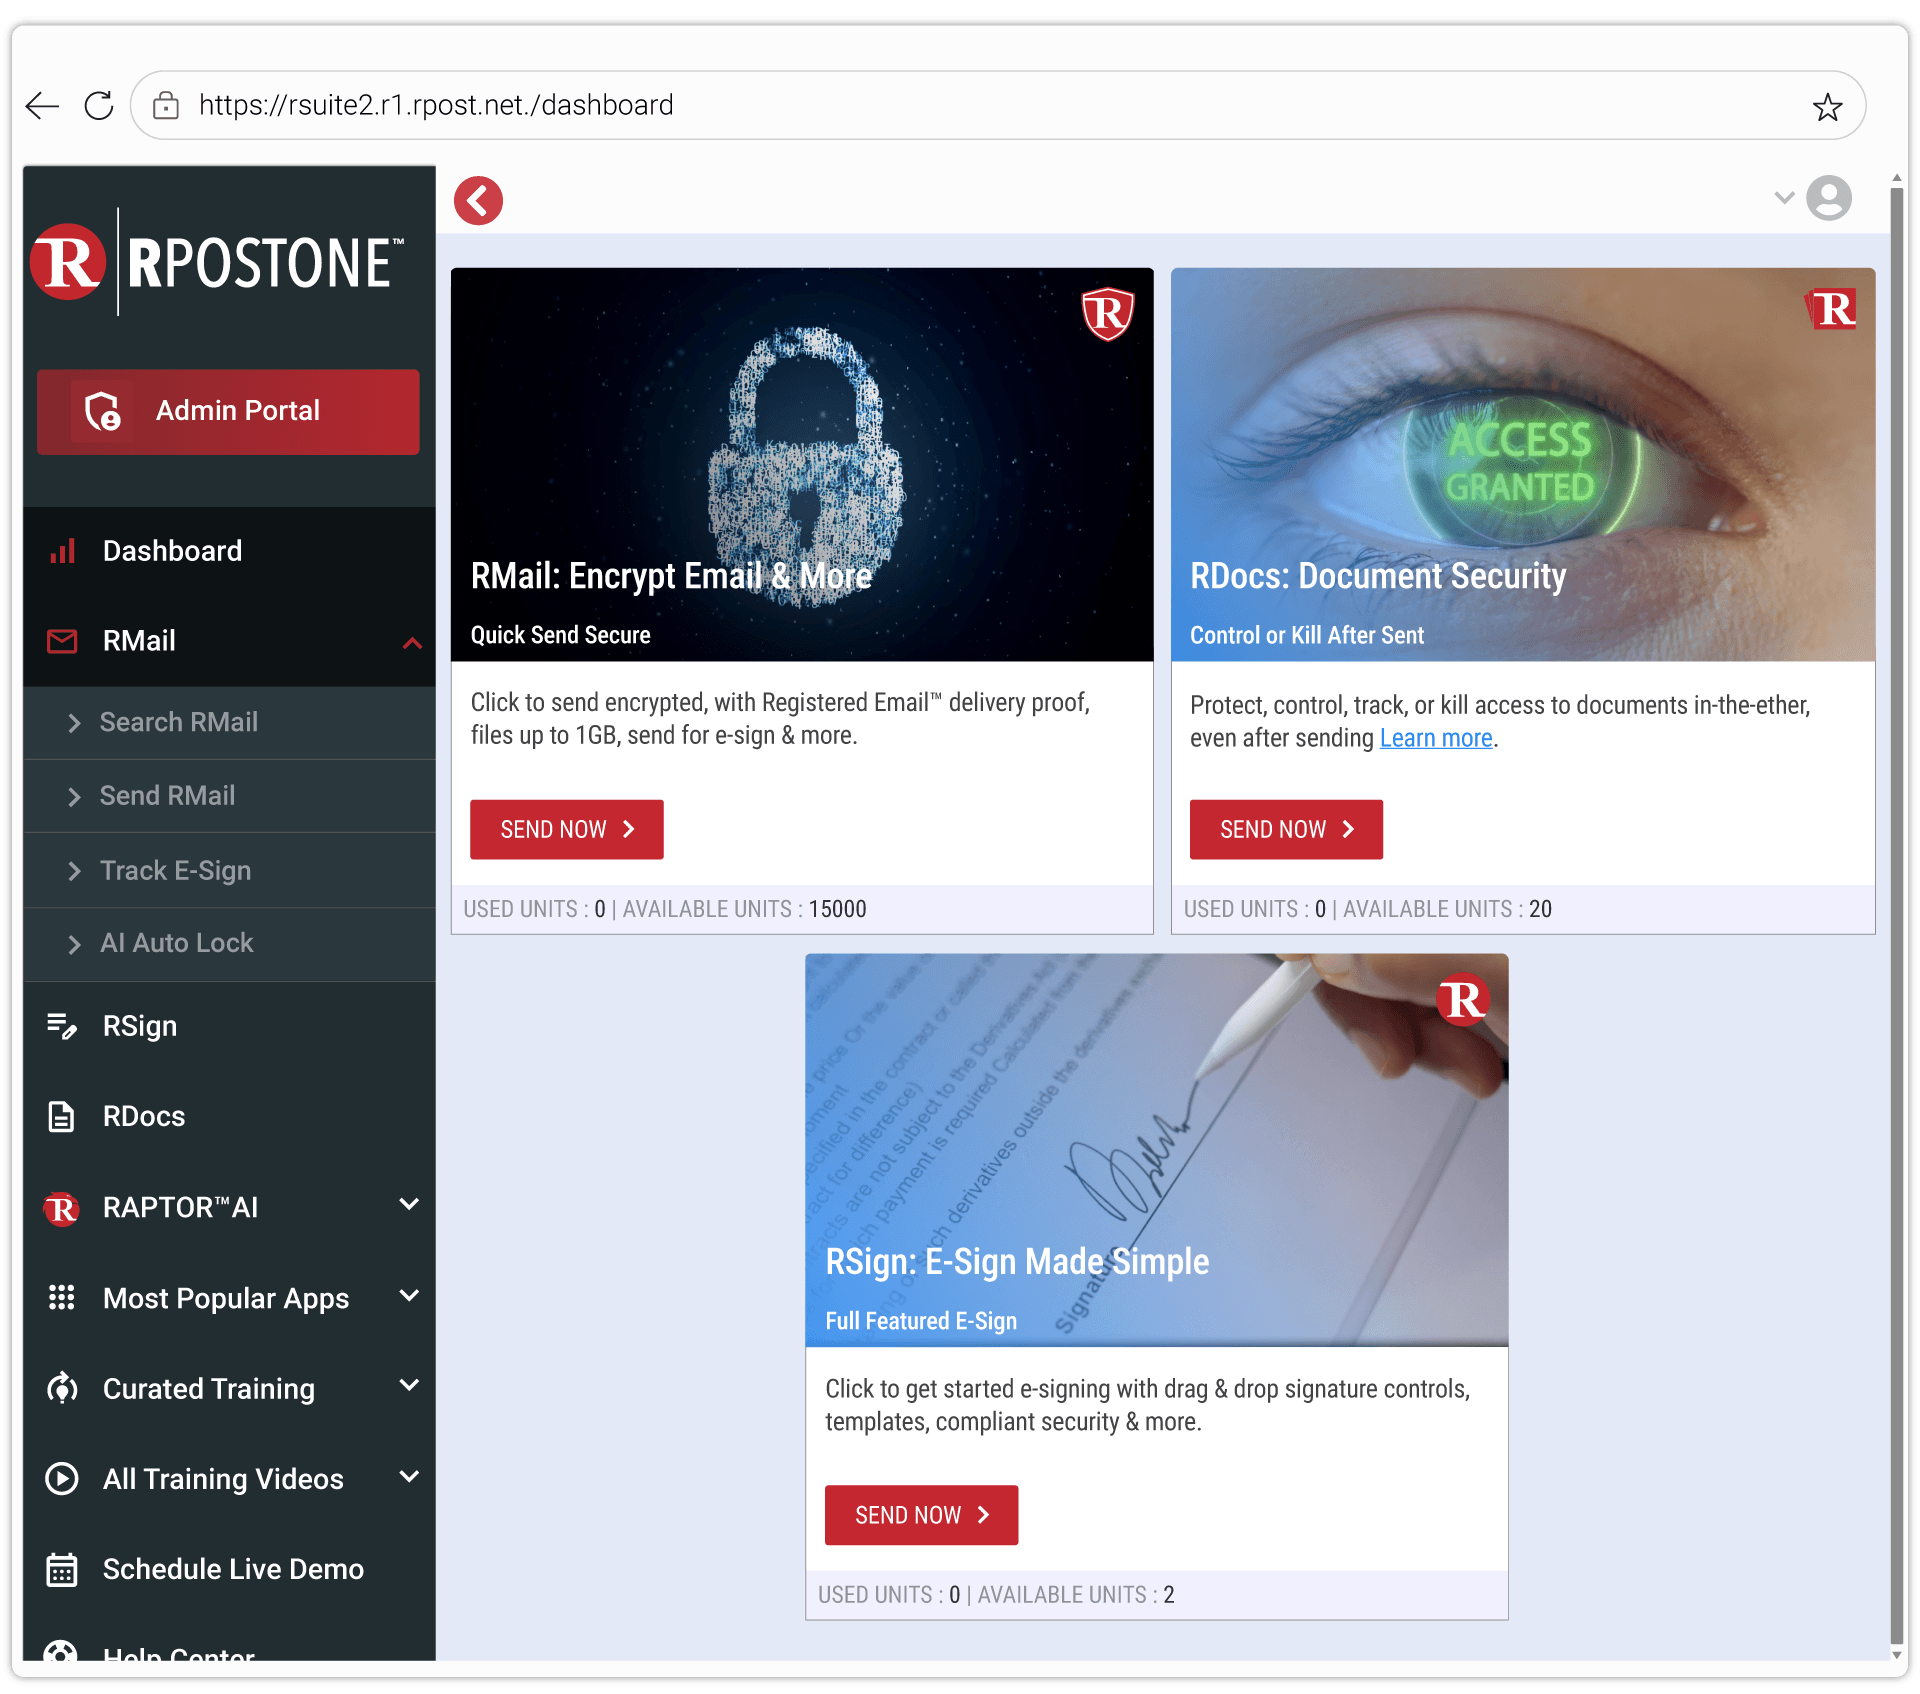
Task: Expand Curated Training chevron
Action: tap(409, 1385)
